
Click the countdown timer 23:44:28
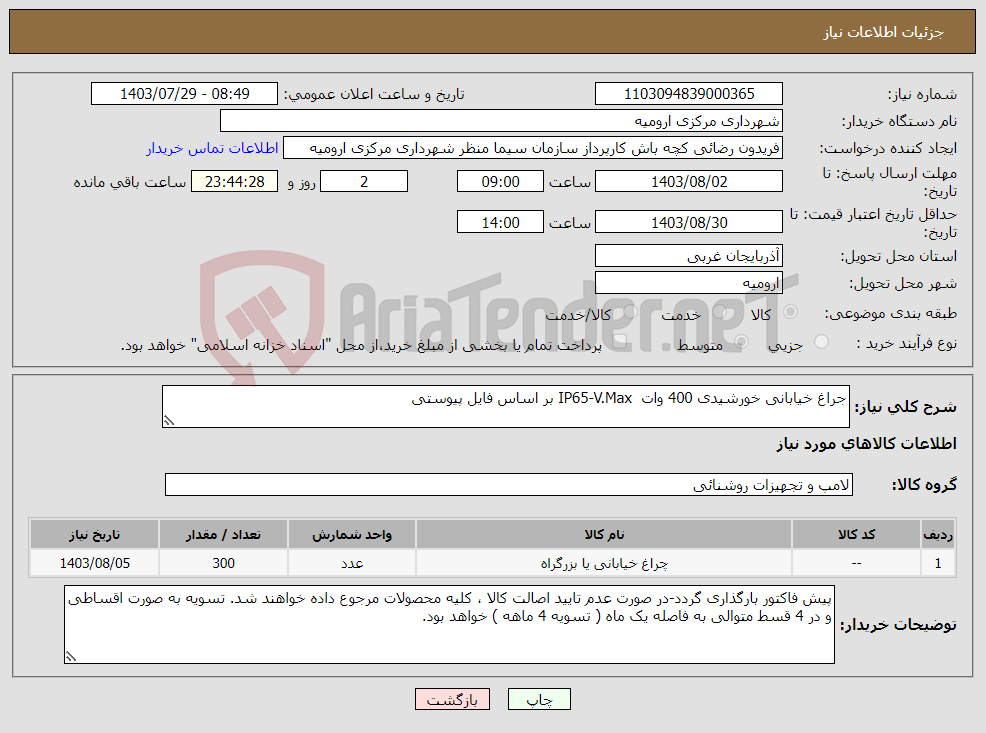pyautogui.click(x=235, y=181)
